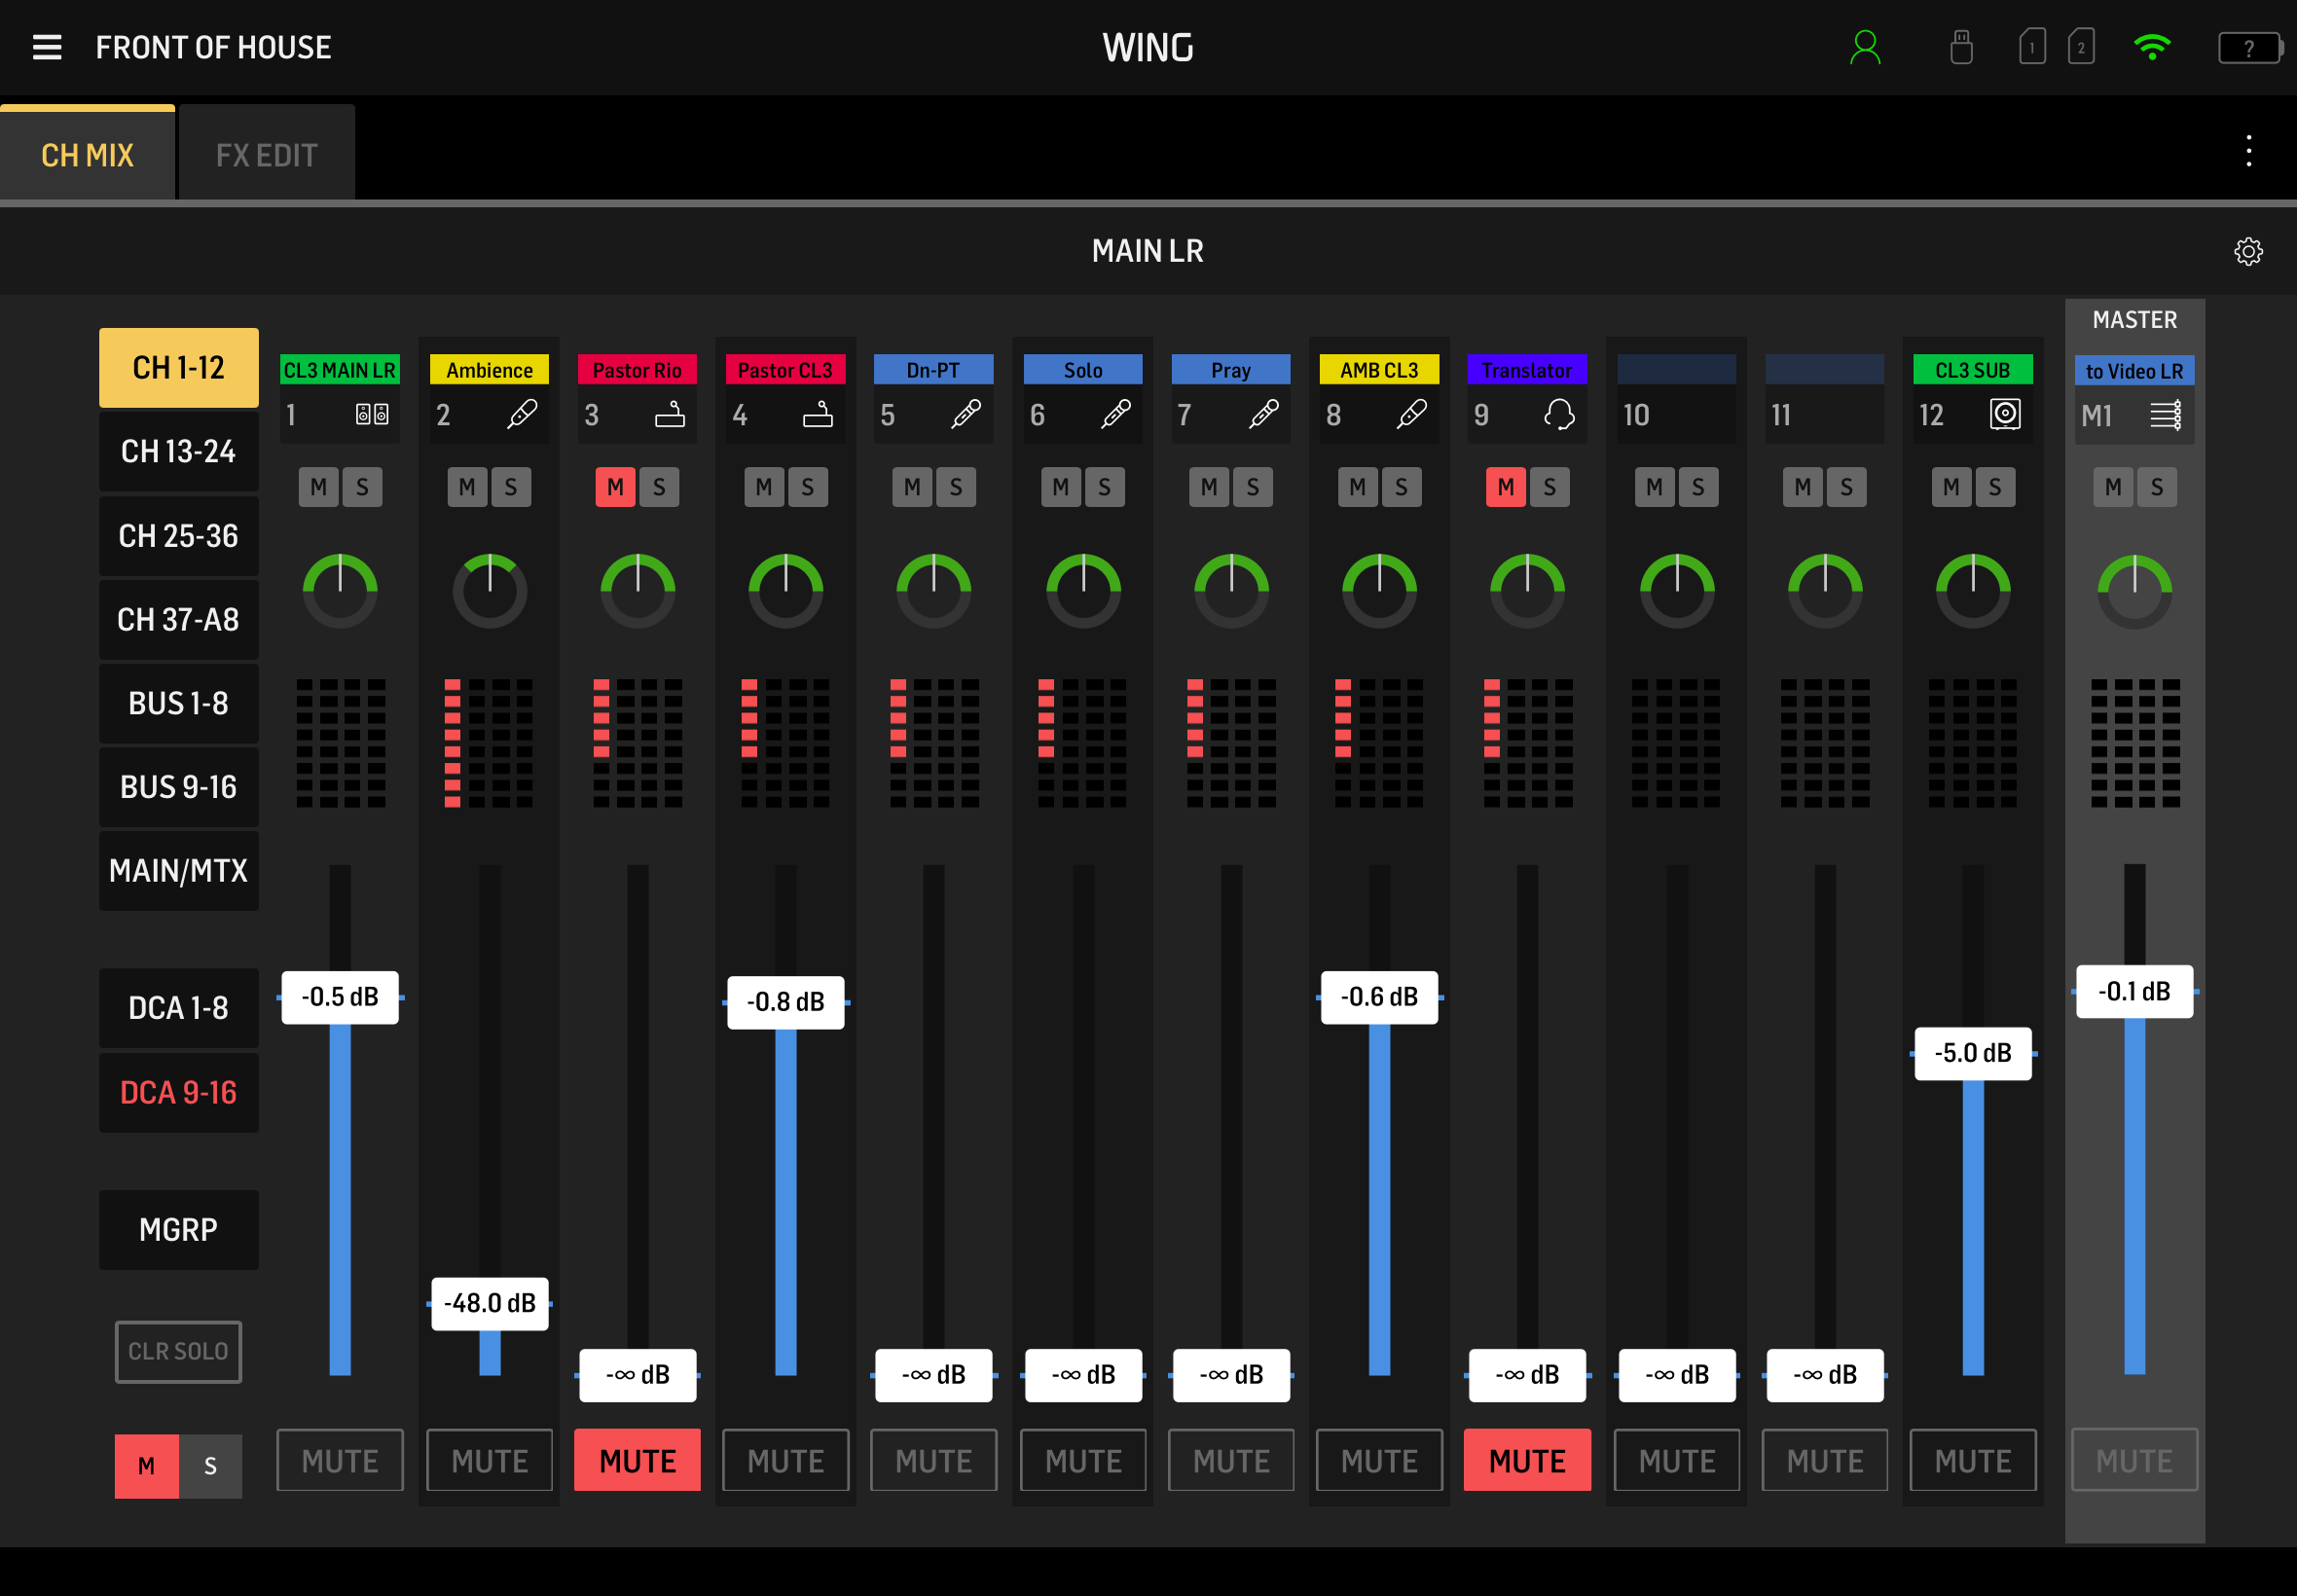Click the Pastor CL3 pan knob
2297x1596 pixels.
(x=785, y=590)
